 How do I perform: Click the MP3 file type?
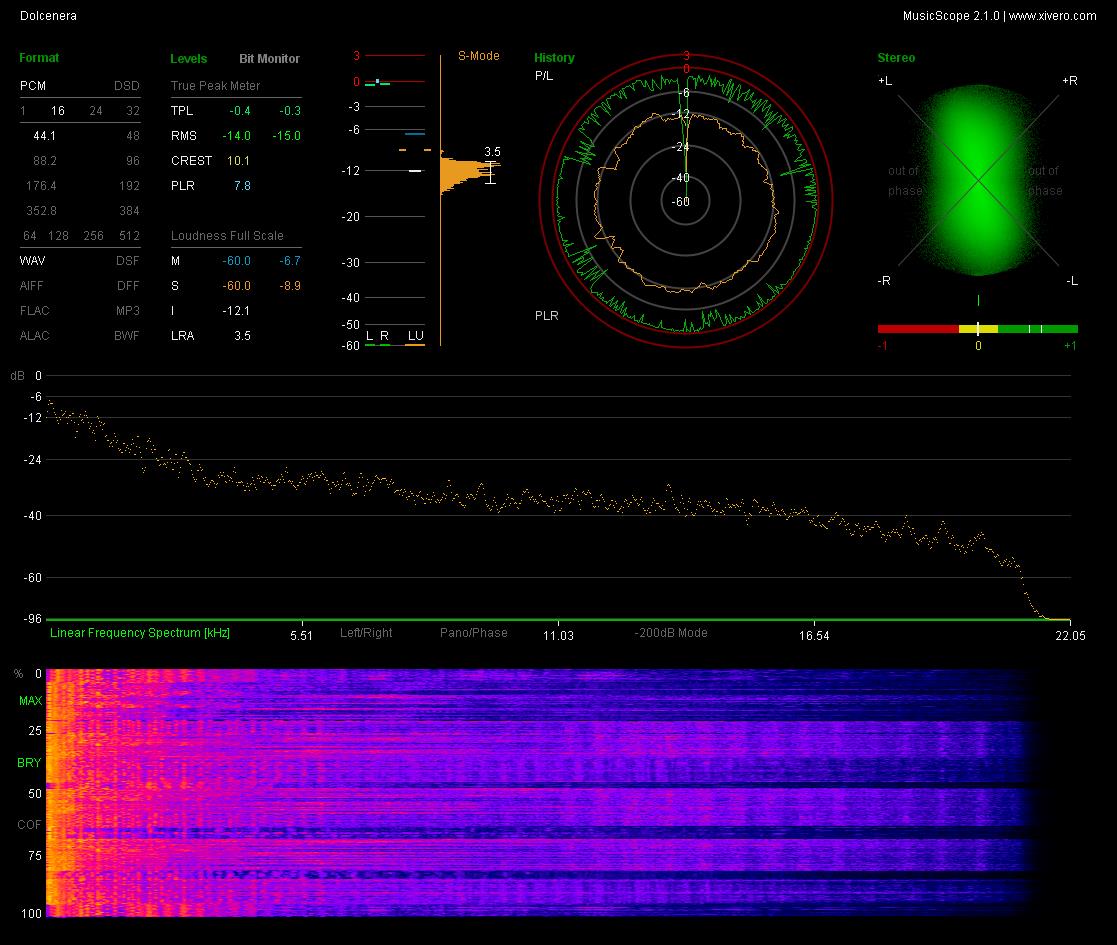[x=128, y=310]
